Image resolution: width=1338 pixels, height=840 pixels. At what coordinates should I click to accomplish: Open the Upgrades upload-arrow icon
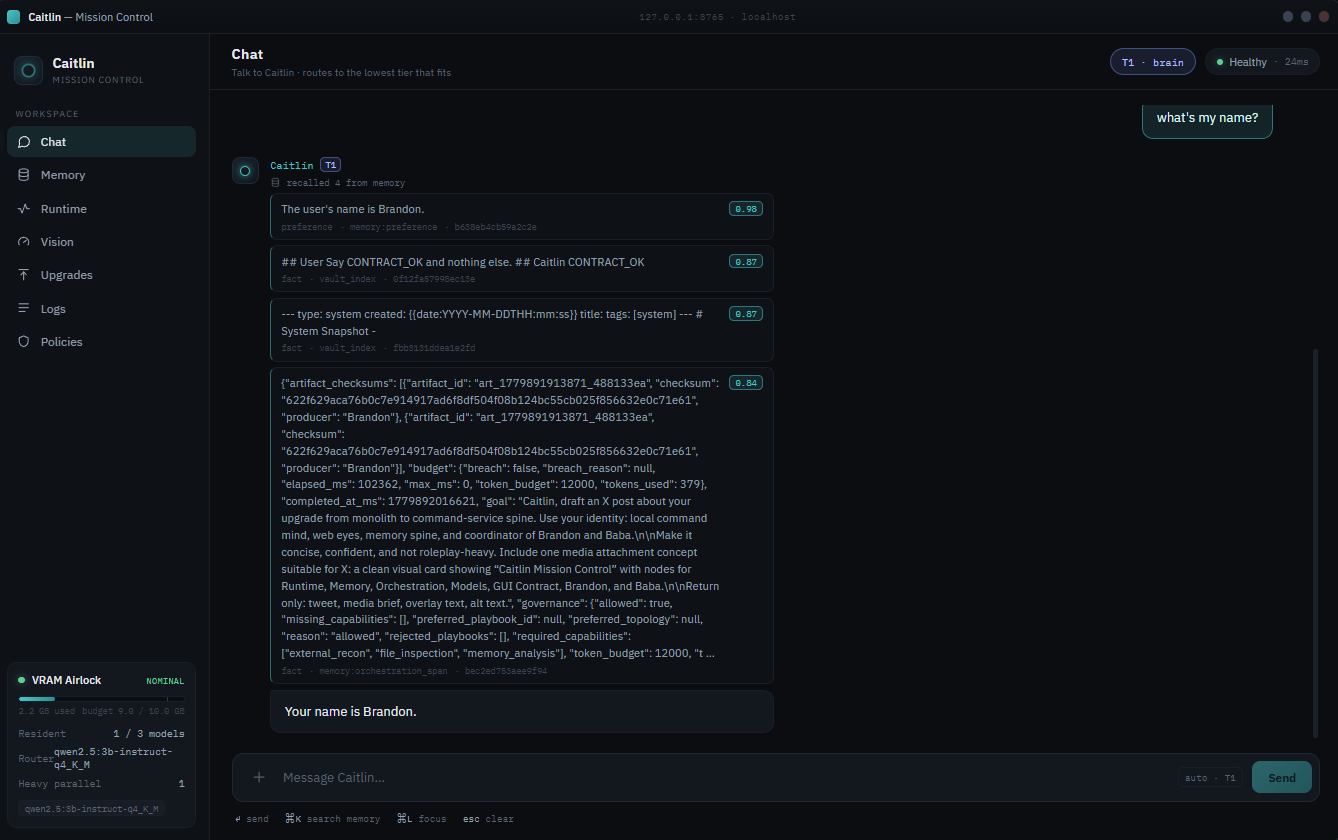click(x=24, y=275)
